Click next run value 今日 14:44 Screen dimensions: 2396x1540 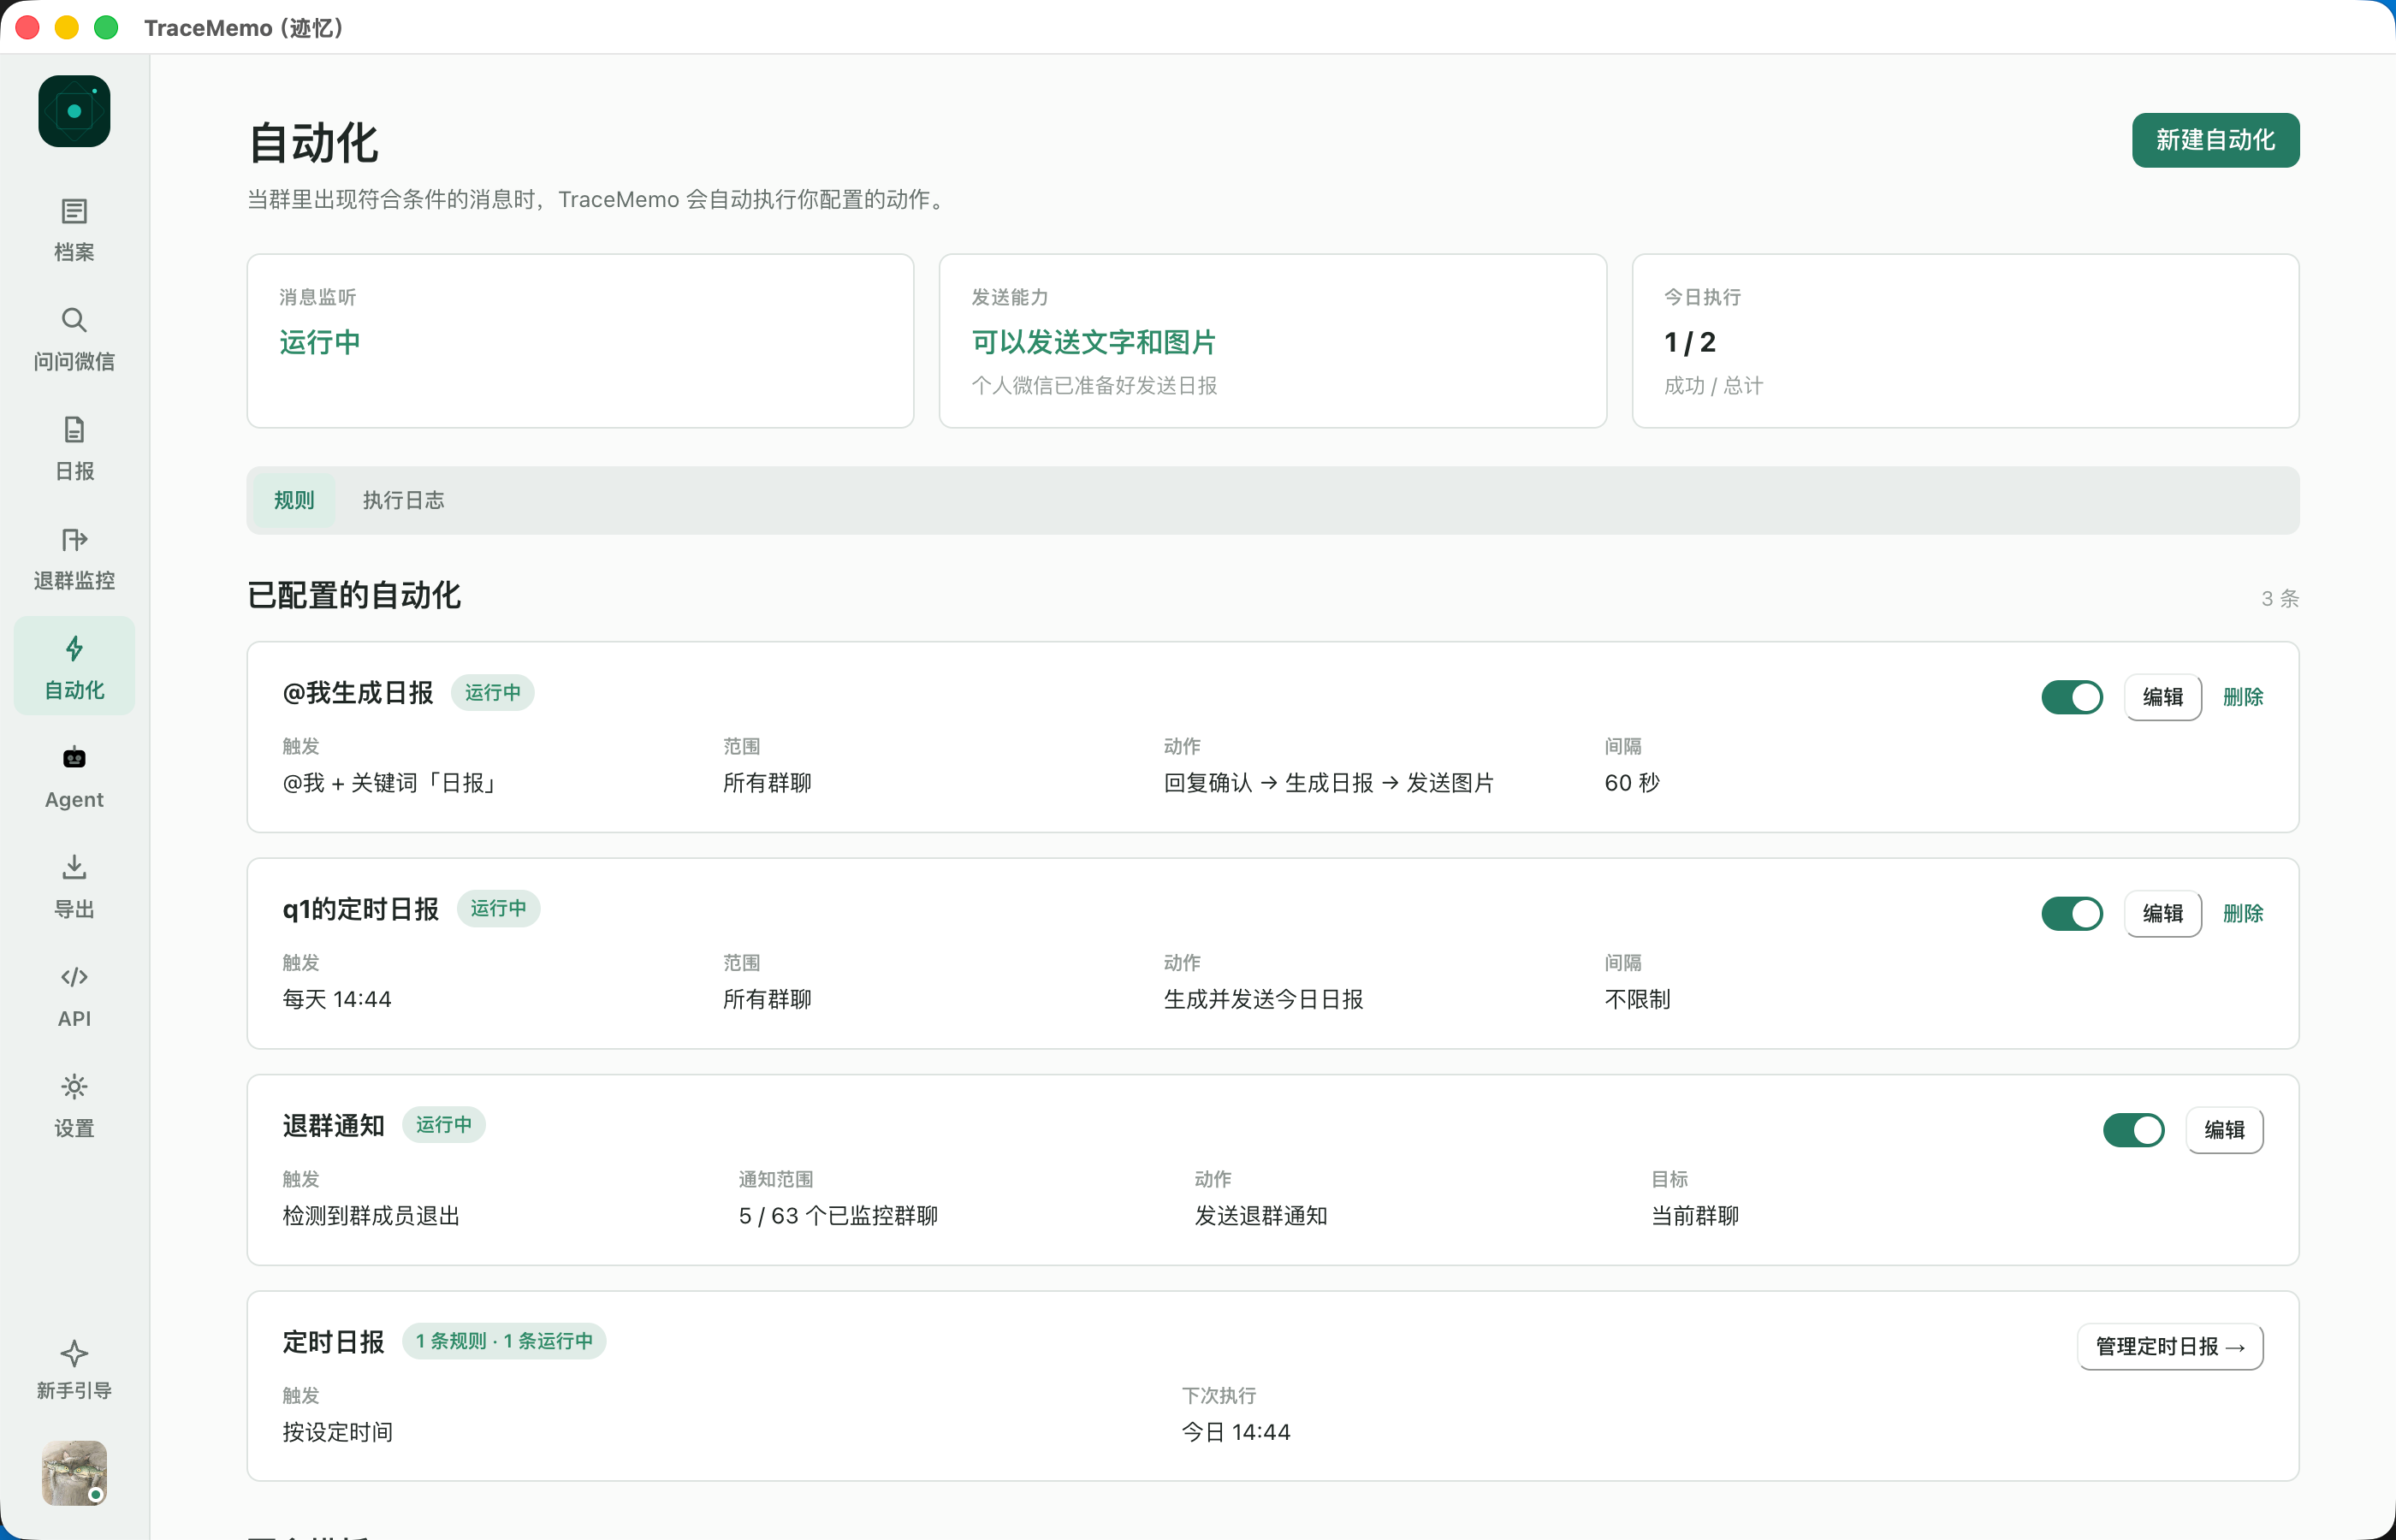point(1236,1432)
